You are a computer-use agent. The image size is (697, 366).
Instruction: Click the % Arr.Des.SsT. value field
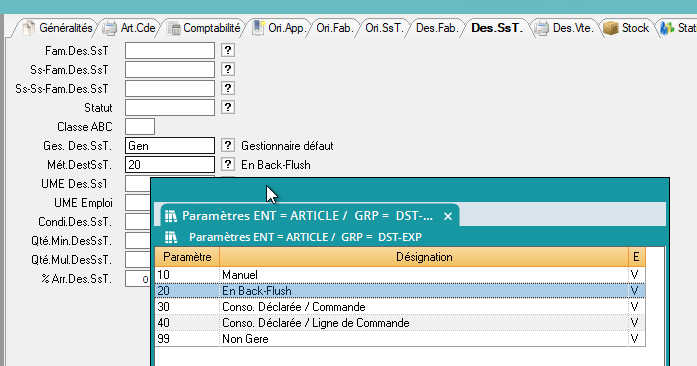tap(138, 279)
